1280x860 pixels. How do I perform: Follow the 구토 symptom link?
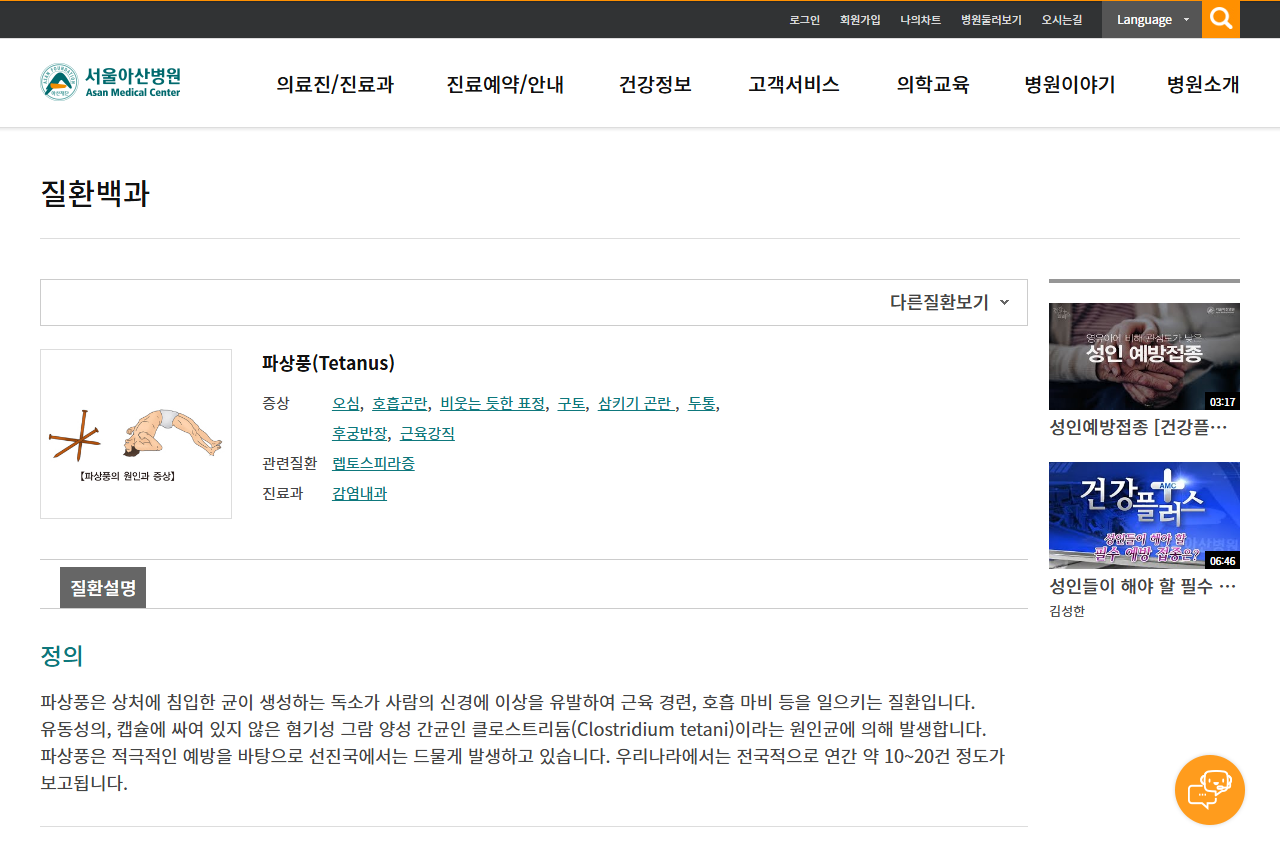tap(571, 403)
